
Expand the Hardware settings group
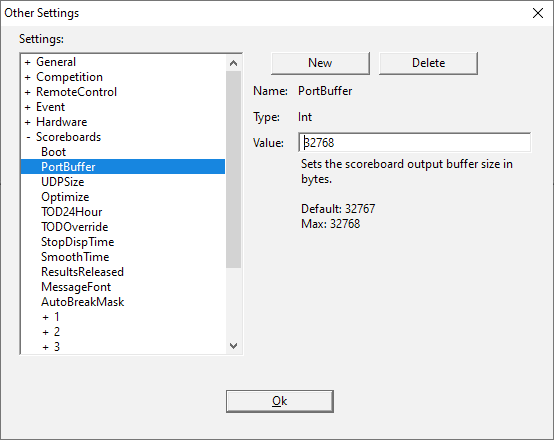(x=28, y=122)
